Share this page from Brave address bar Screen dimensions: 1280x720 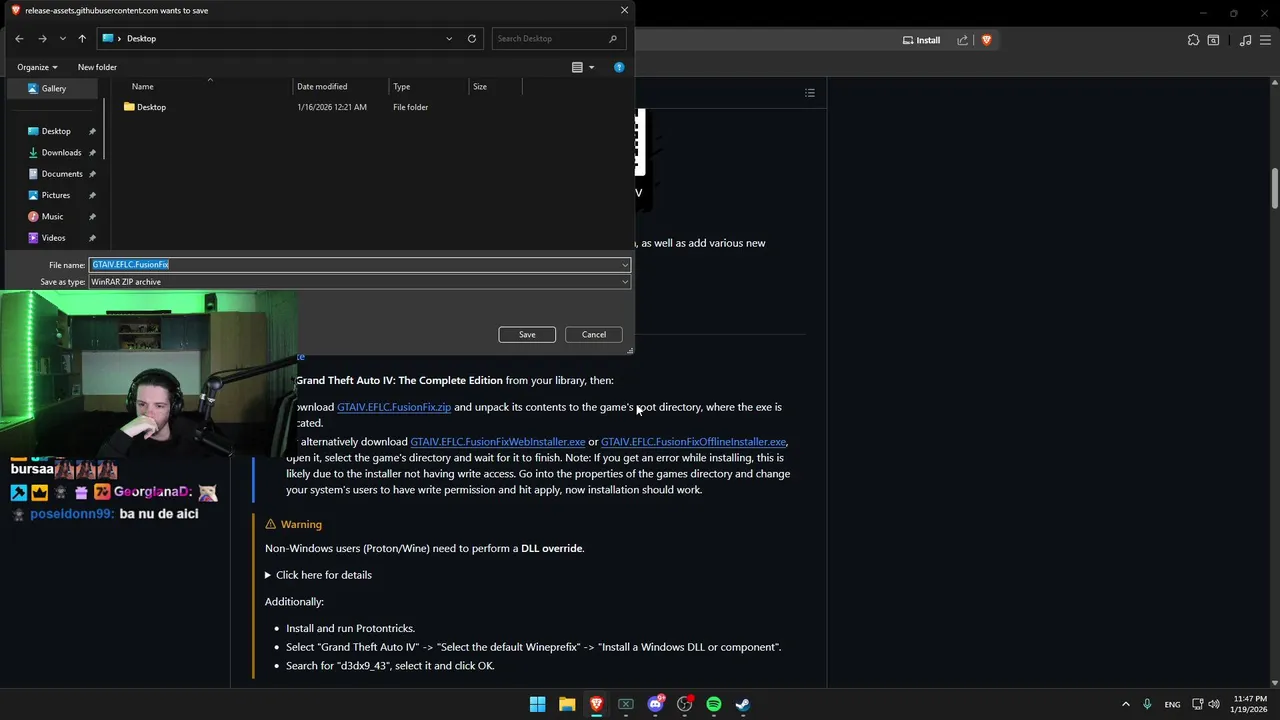(963, 40)
